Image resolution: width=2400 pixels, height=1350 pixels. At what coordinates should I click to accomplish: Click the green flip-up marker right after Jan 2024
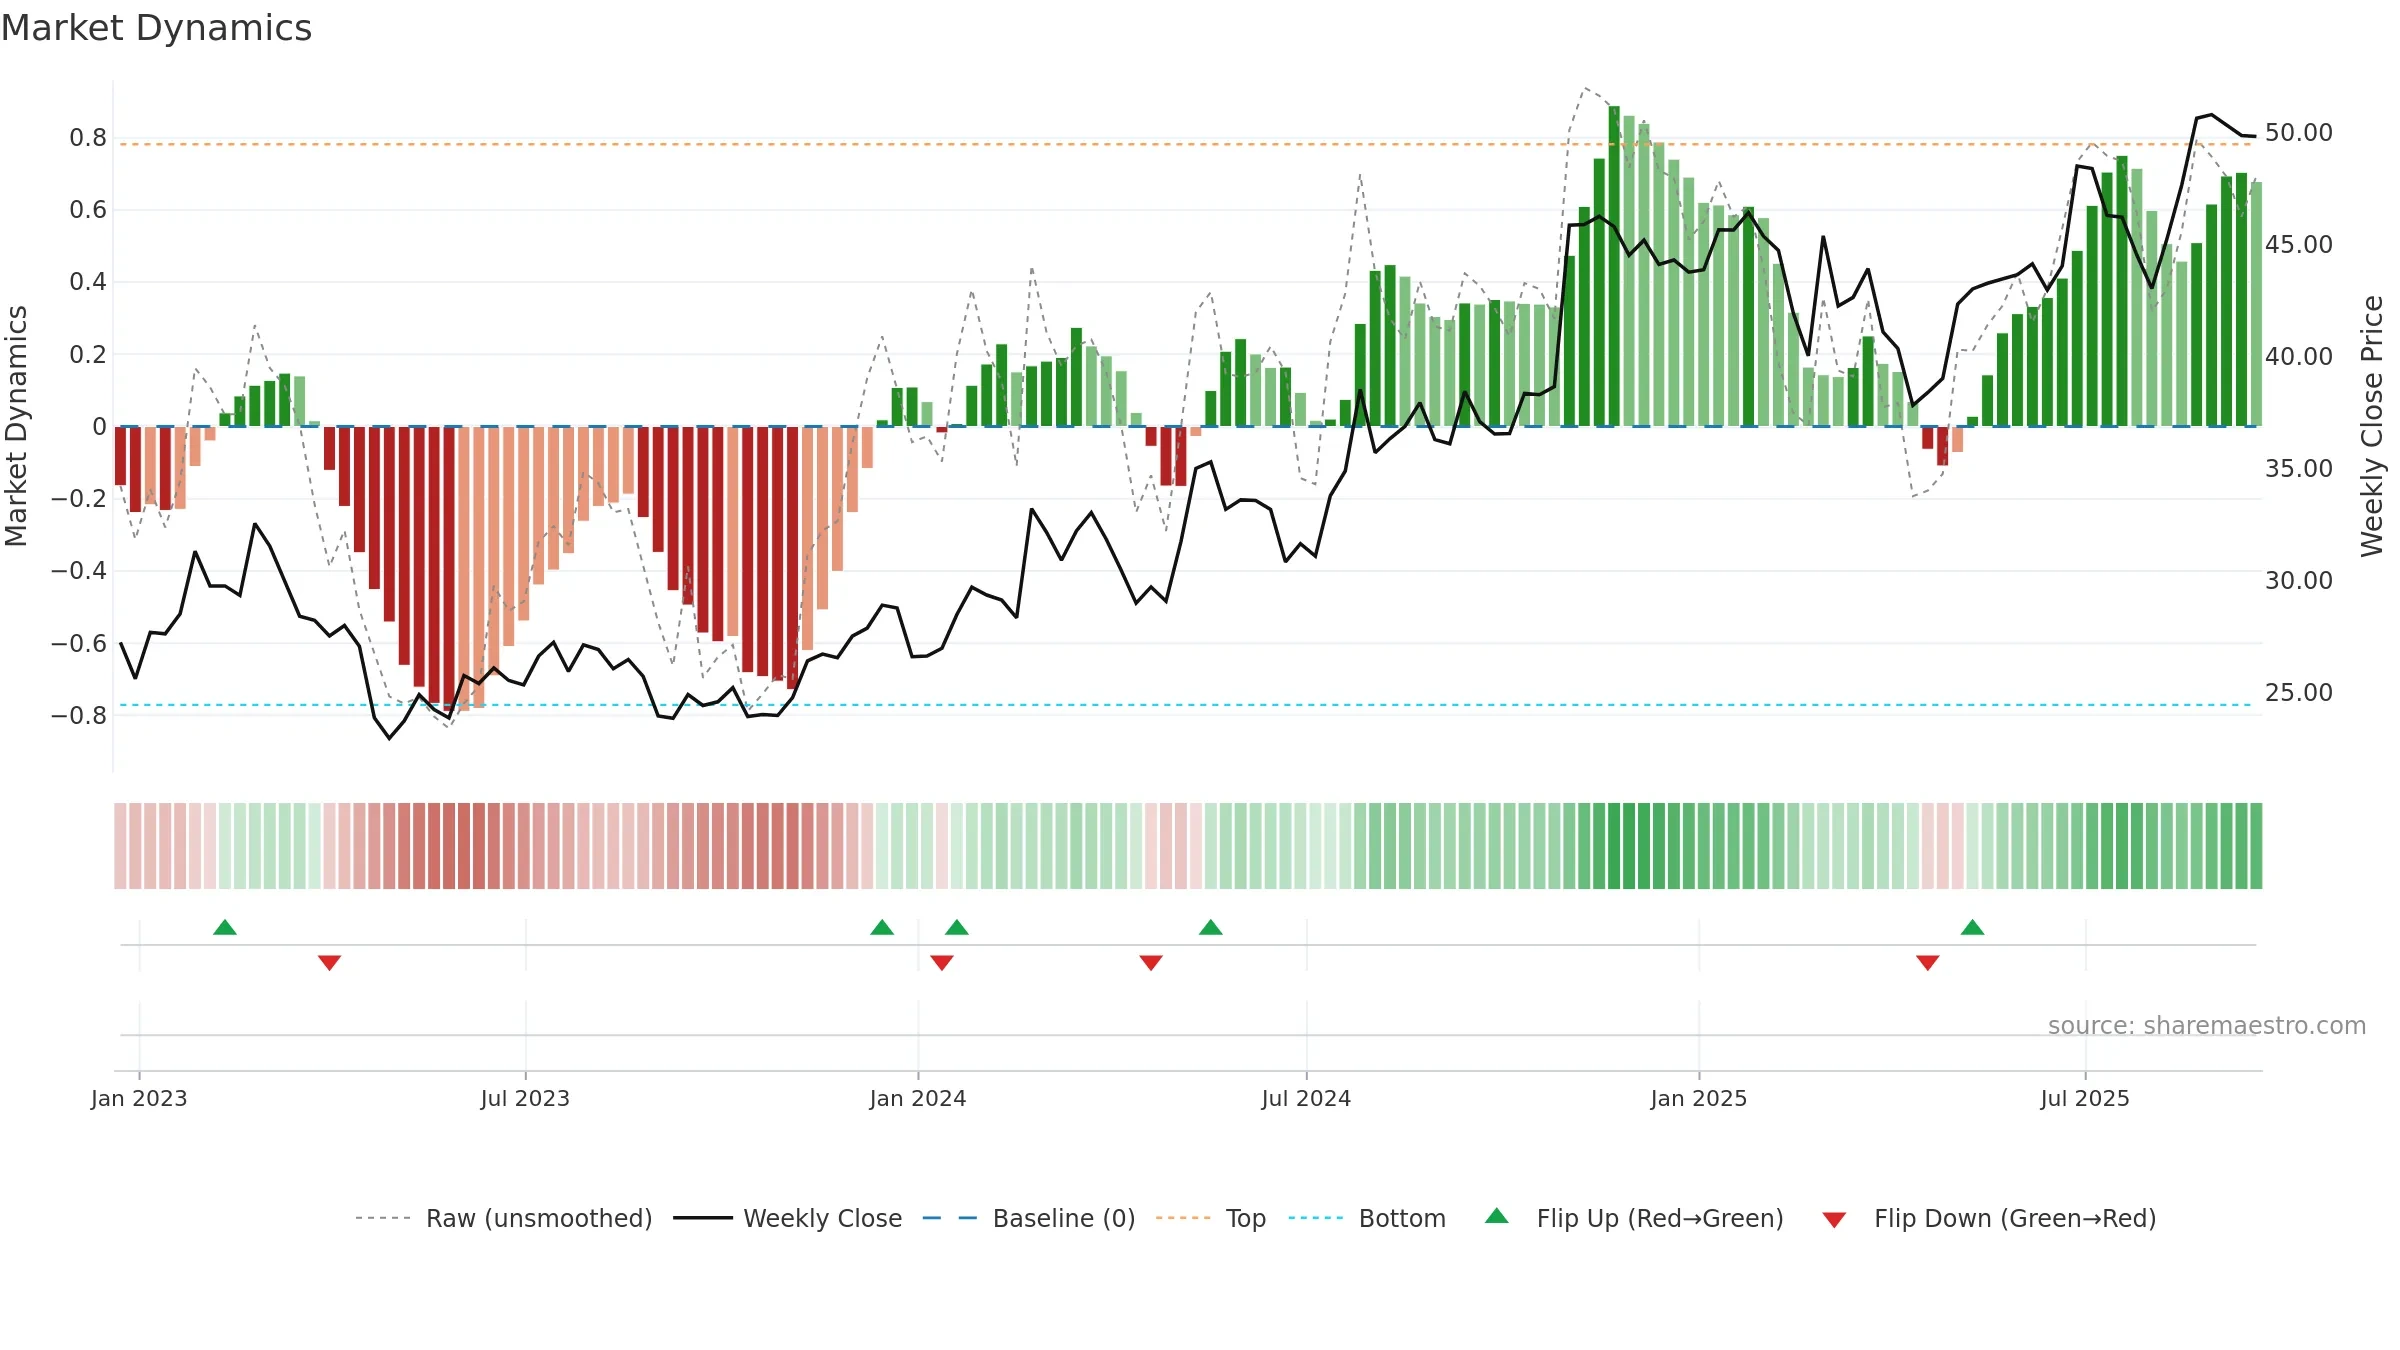pyautogui.click(x=957, y=927)
